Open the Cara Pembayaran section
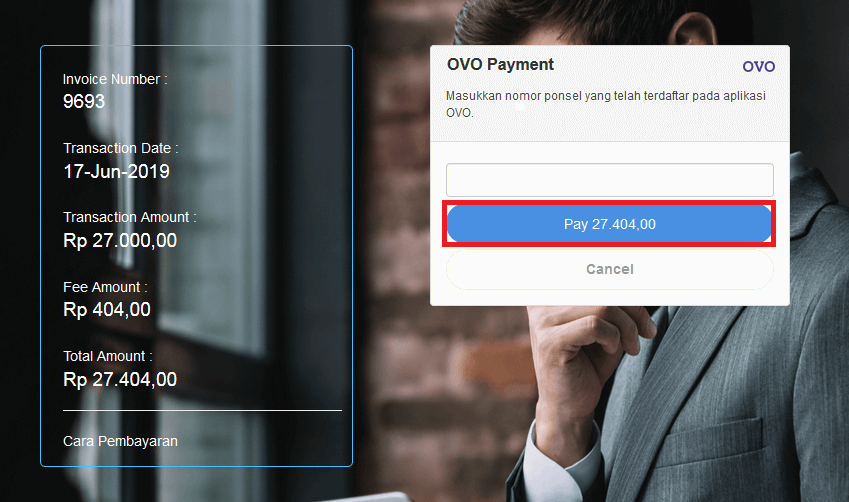 point(120,441)
